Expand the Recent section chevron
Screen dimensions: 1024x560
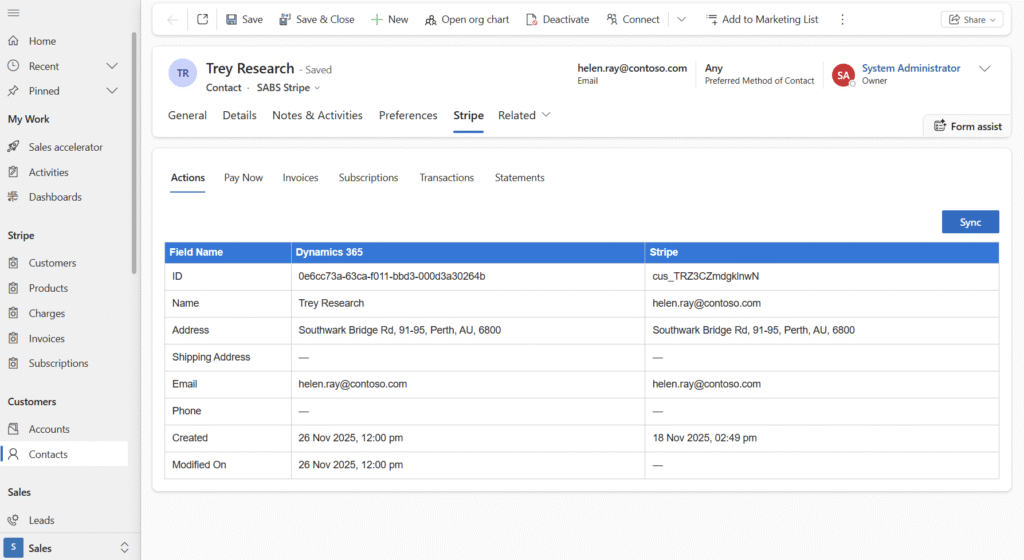(112, 66)
